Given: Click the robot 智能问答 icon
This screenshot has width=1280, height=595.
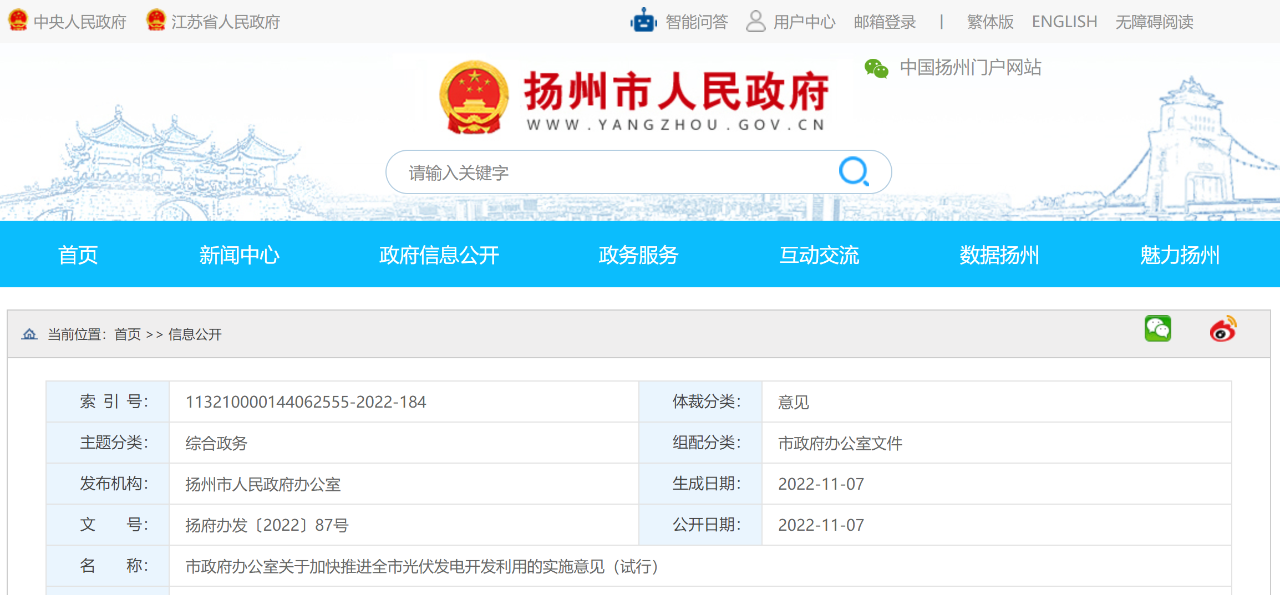Looking at the screenshot, I should pyautogui.click(x=643, y=21).
